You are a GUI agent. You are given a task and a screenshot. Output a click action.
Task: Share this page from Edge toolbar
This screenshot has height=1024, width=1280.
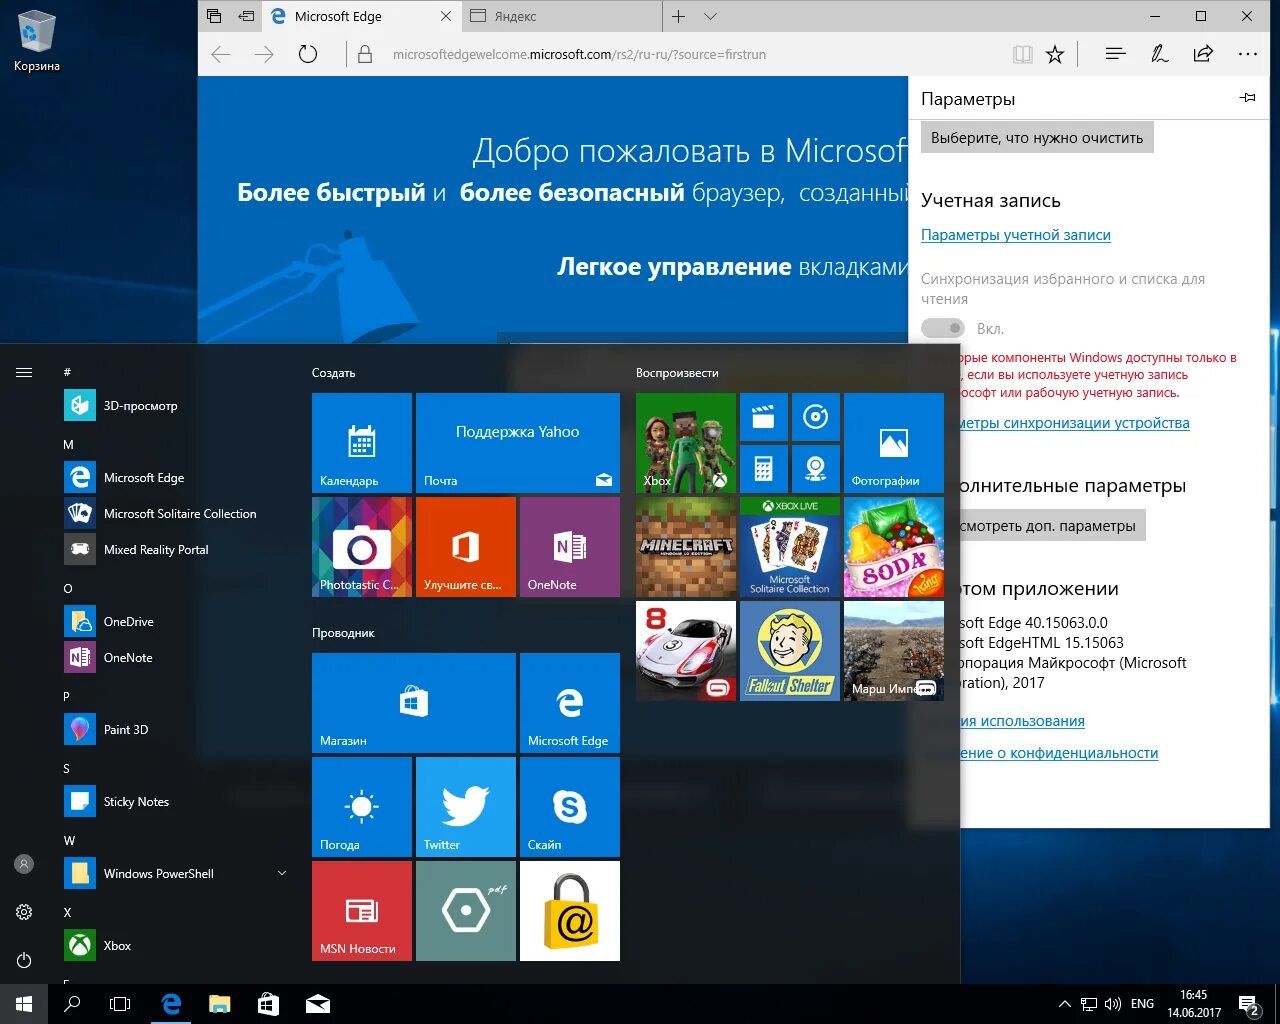coord(1203,54)
